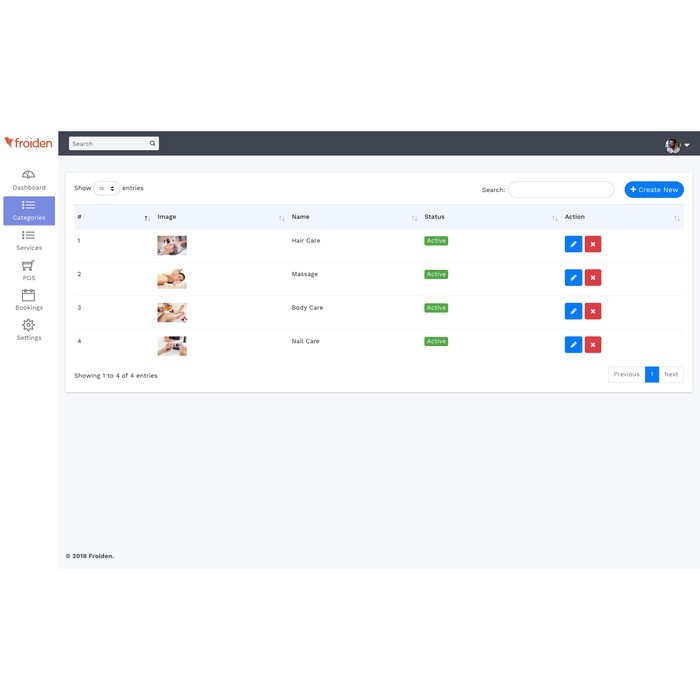This screenshot has width=700, height=700.
Task: Click the Massage name cell
Action: pyautogui.click(x=304, y=274)
